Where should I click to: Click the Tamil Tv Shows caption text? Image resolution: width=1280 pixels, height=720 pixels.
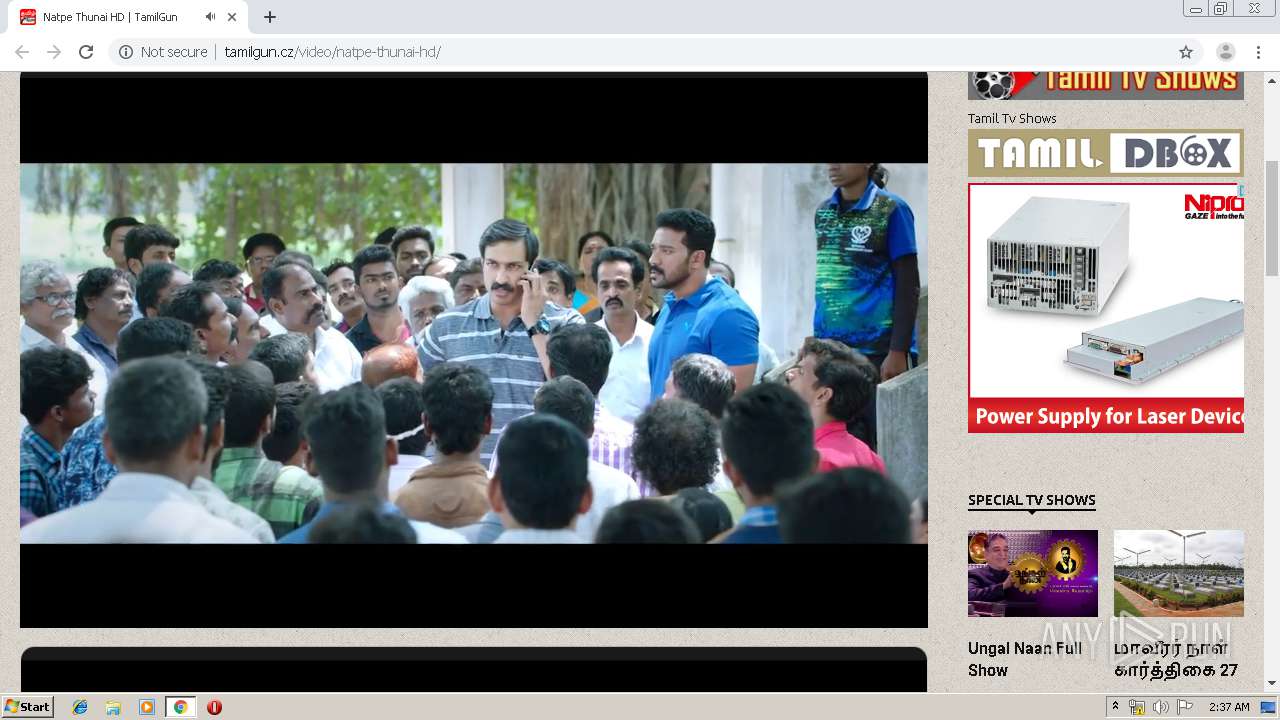[1012, 118]
